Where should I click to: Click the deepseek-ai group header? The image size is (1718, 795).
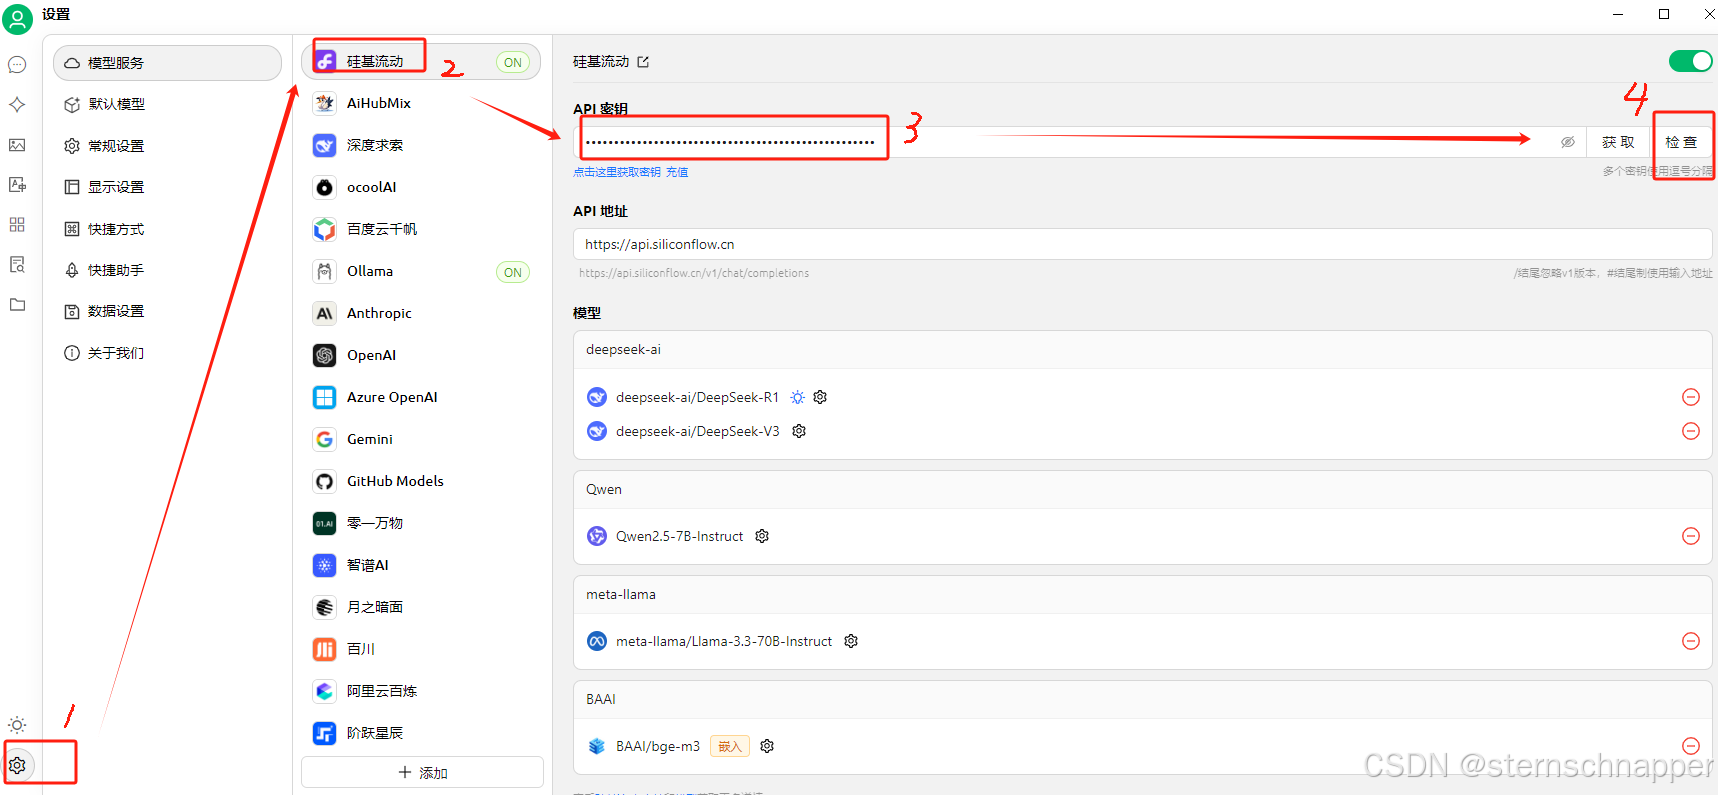coord(1142,350)
